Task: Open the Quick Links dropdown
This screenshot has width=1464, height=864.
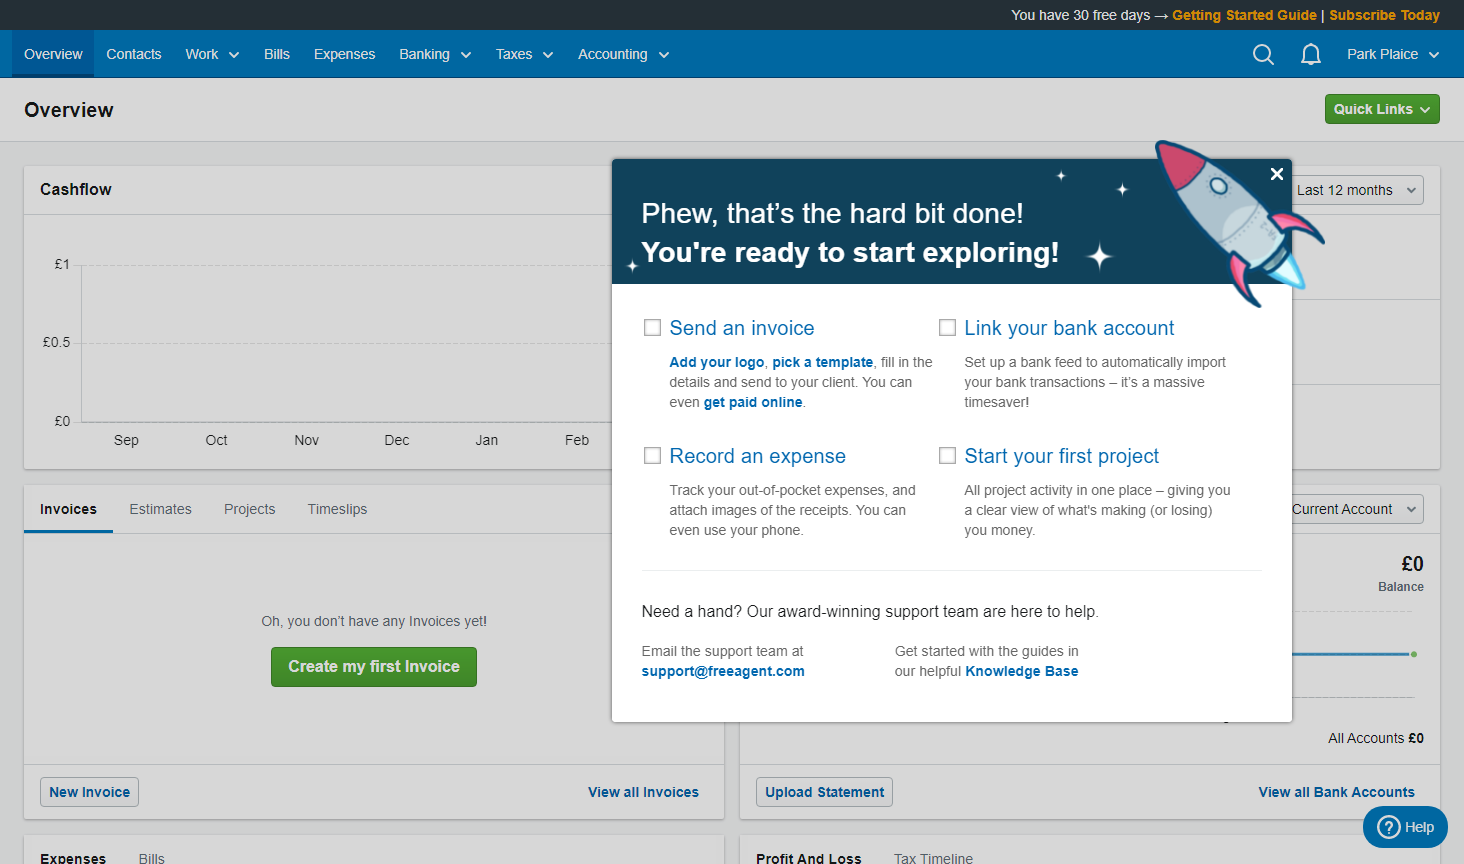Action: [1382, 109]
